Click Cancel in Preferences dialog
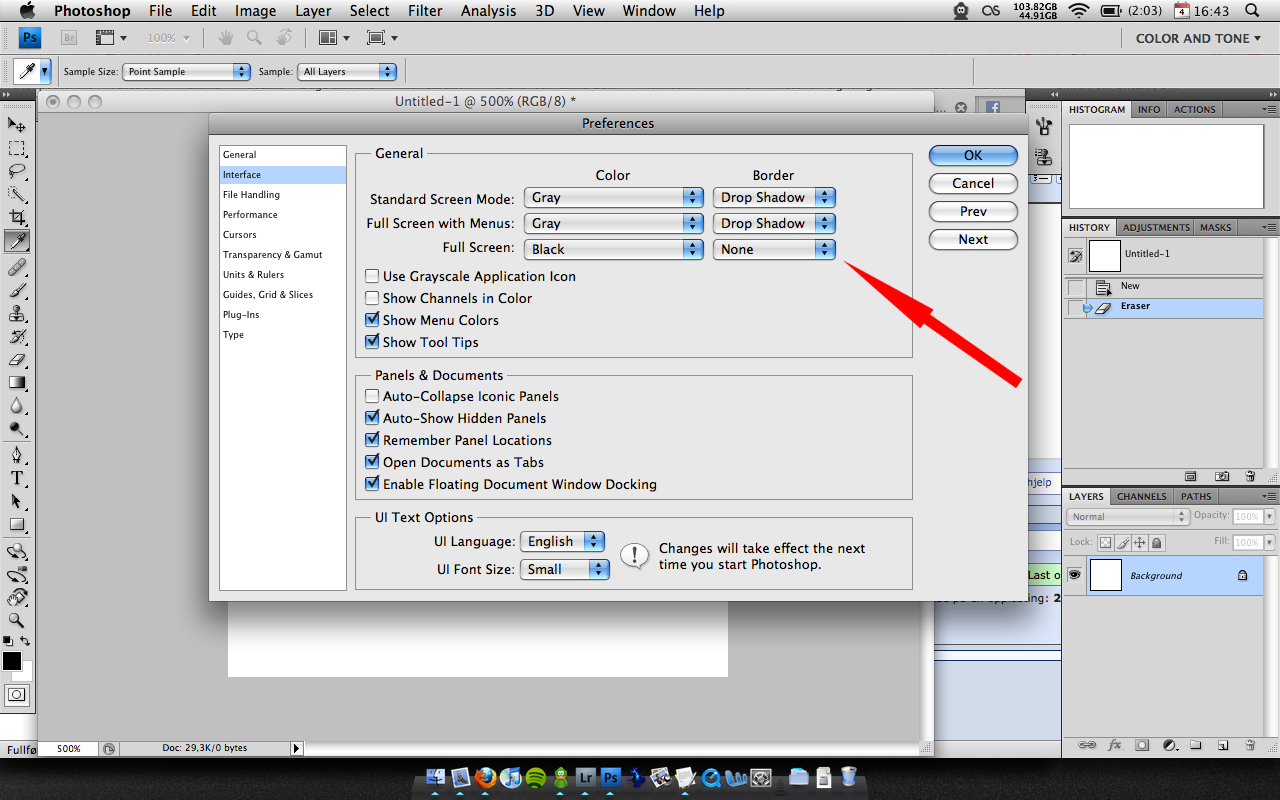The image size is (1280, 800). tap(973, 183)
